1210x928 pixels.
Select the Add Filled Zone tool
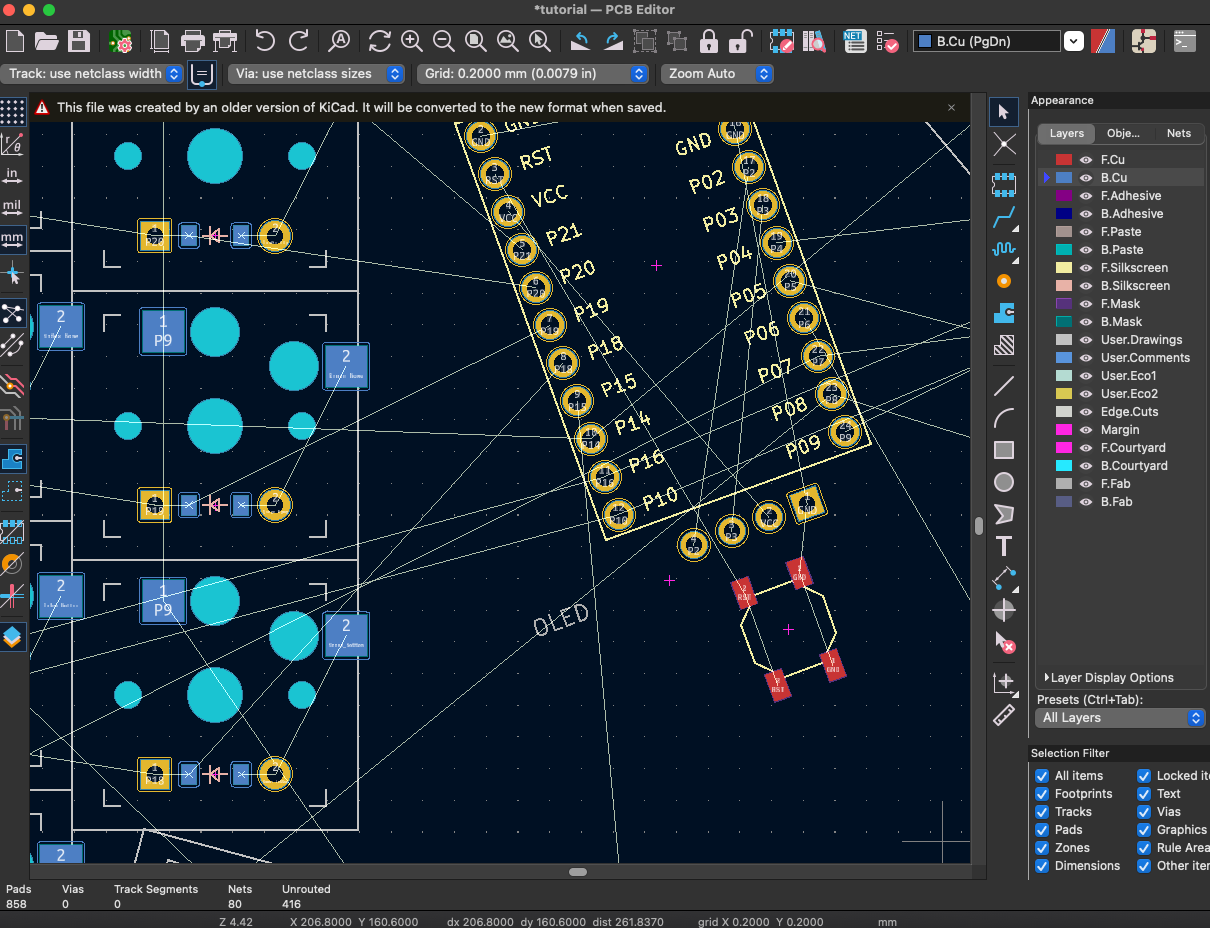click(1004, 313)
